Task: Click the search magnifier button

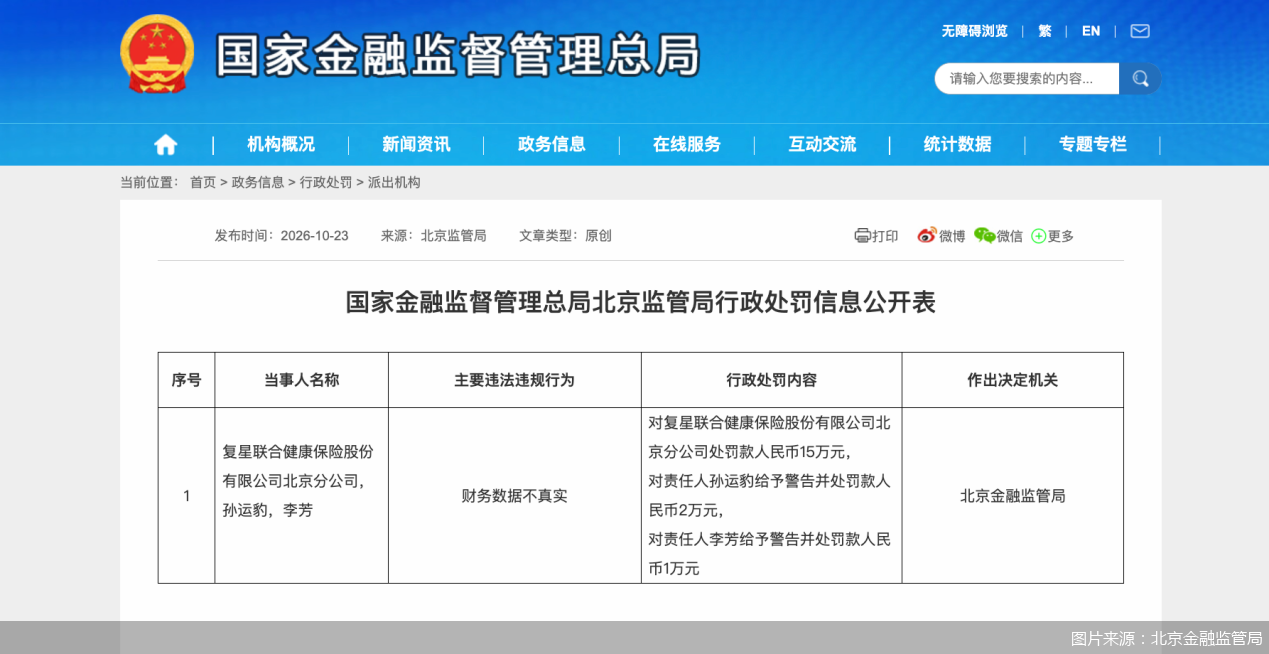Action: pos(1140,78)
